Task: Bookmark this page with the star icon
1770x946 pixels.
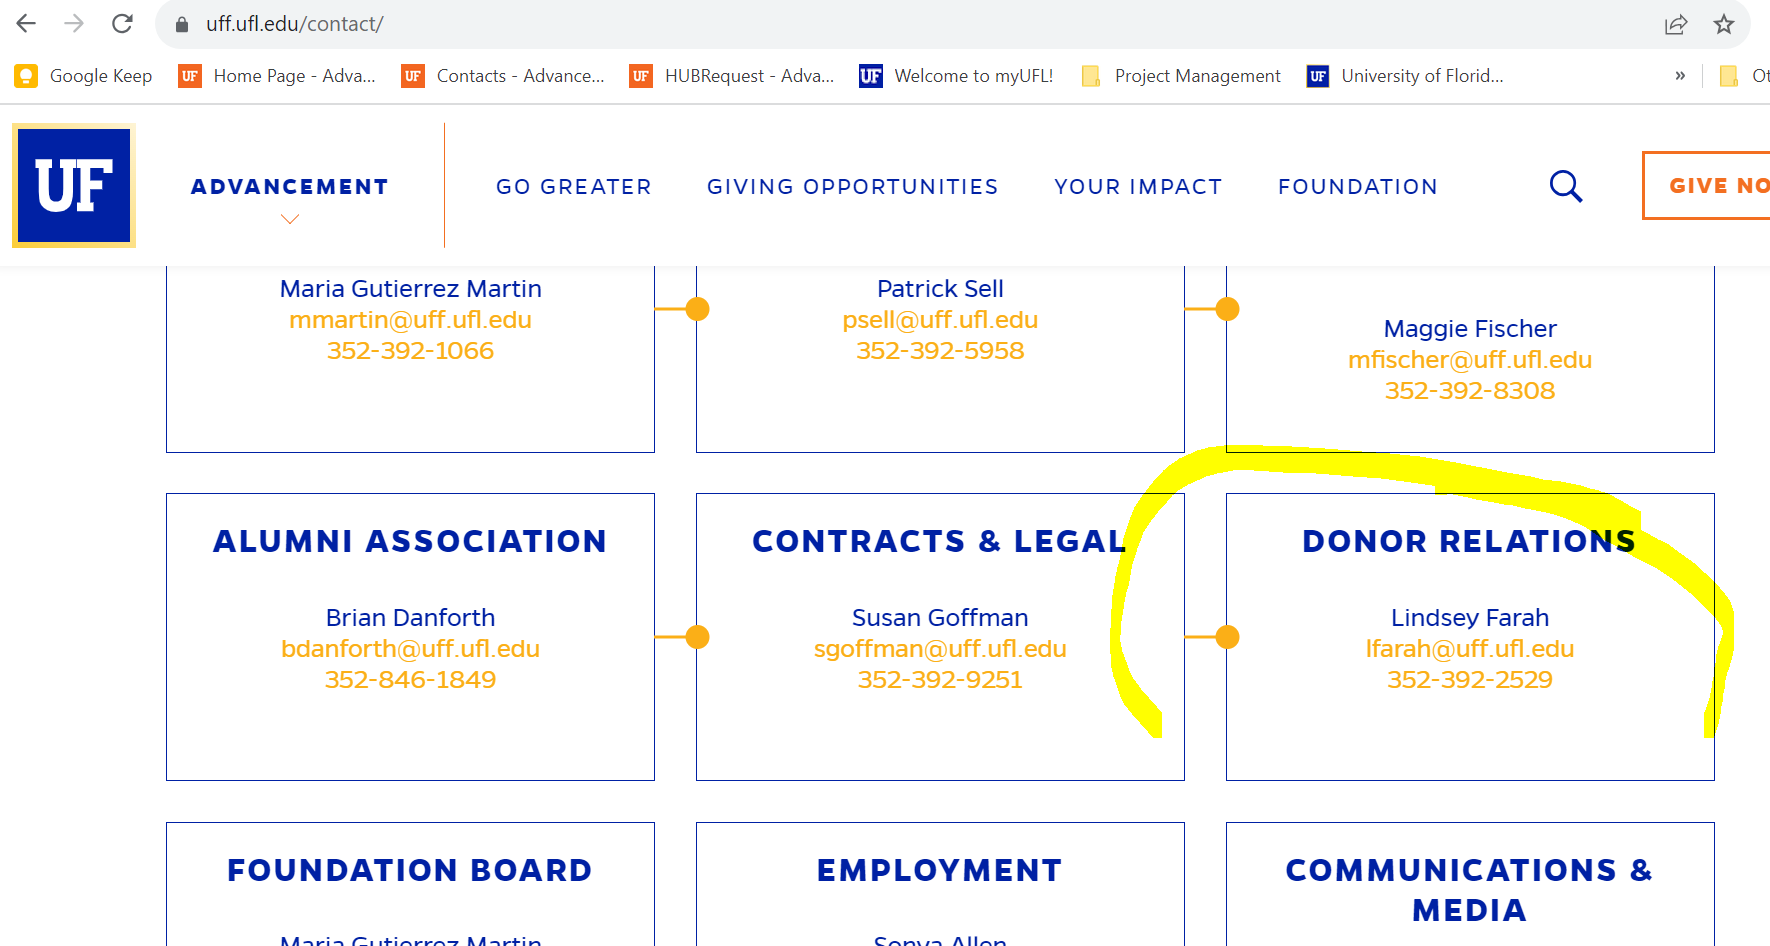Action: click(x=1723, y=24)
